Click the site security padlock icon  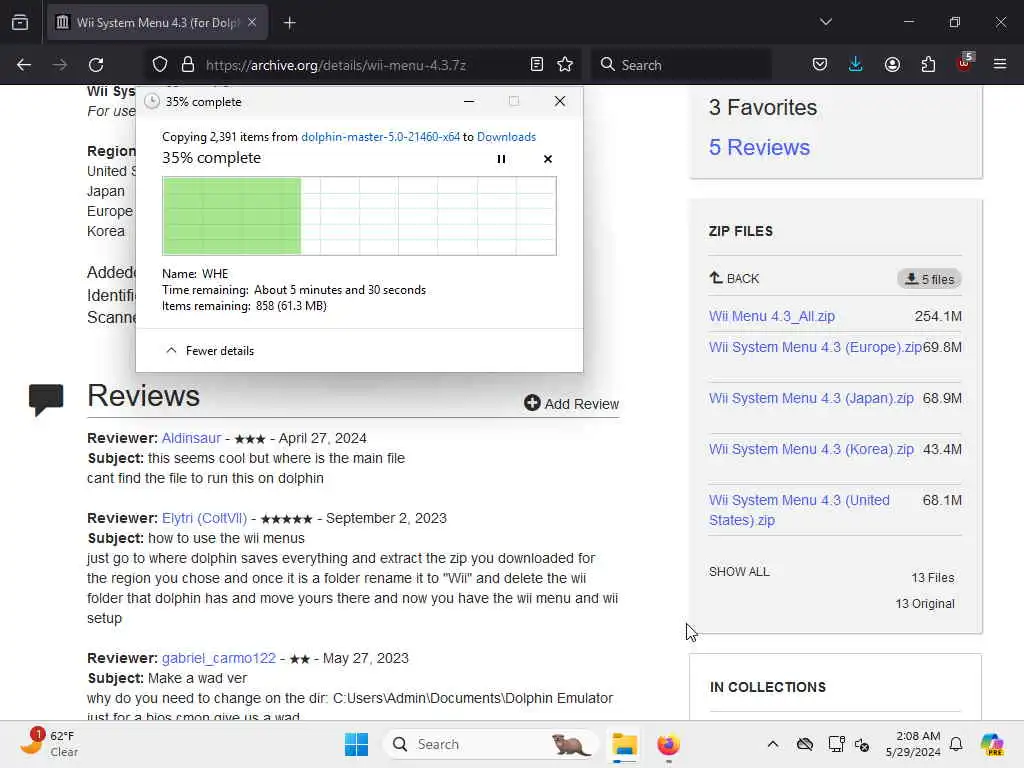pos(188,65)
